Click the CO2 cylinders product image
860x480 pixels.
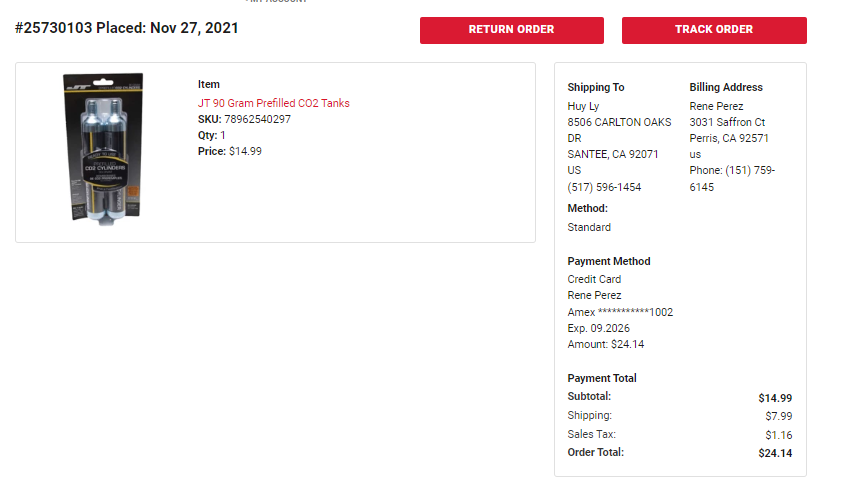tap(104, 149)
